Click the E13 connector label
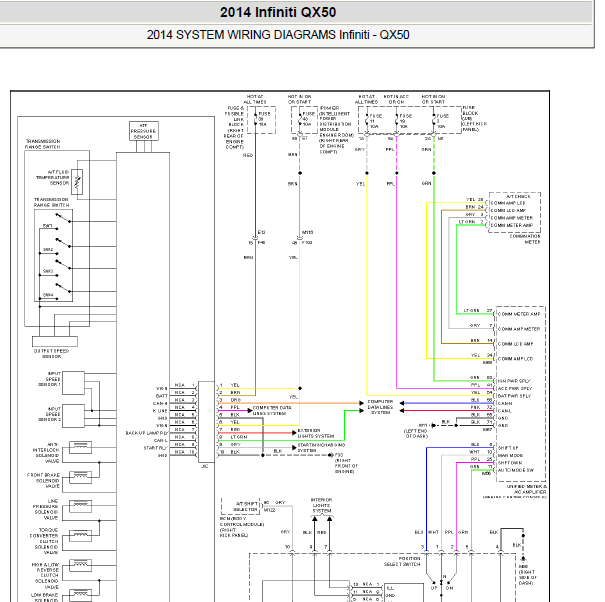This screenshot has width=605, height=602. [x=261, y=232]
